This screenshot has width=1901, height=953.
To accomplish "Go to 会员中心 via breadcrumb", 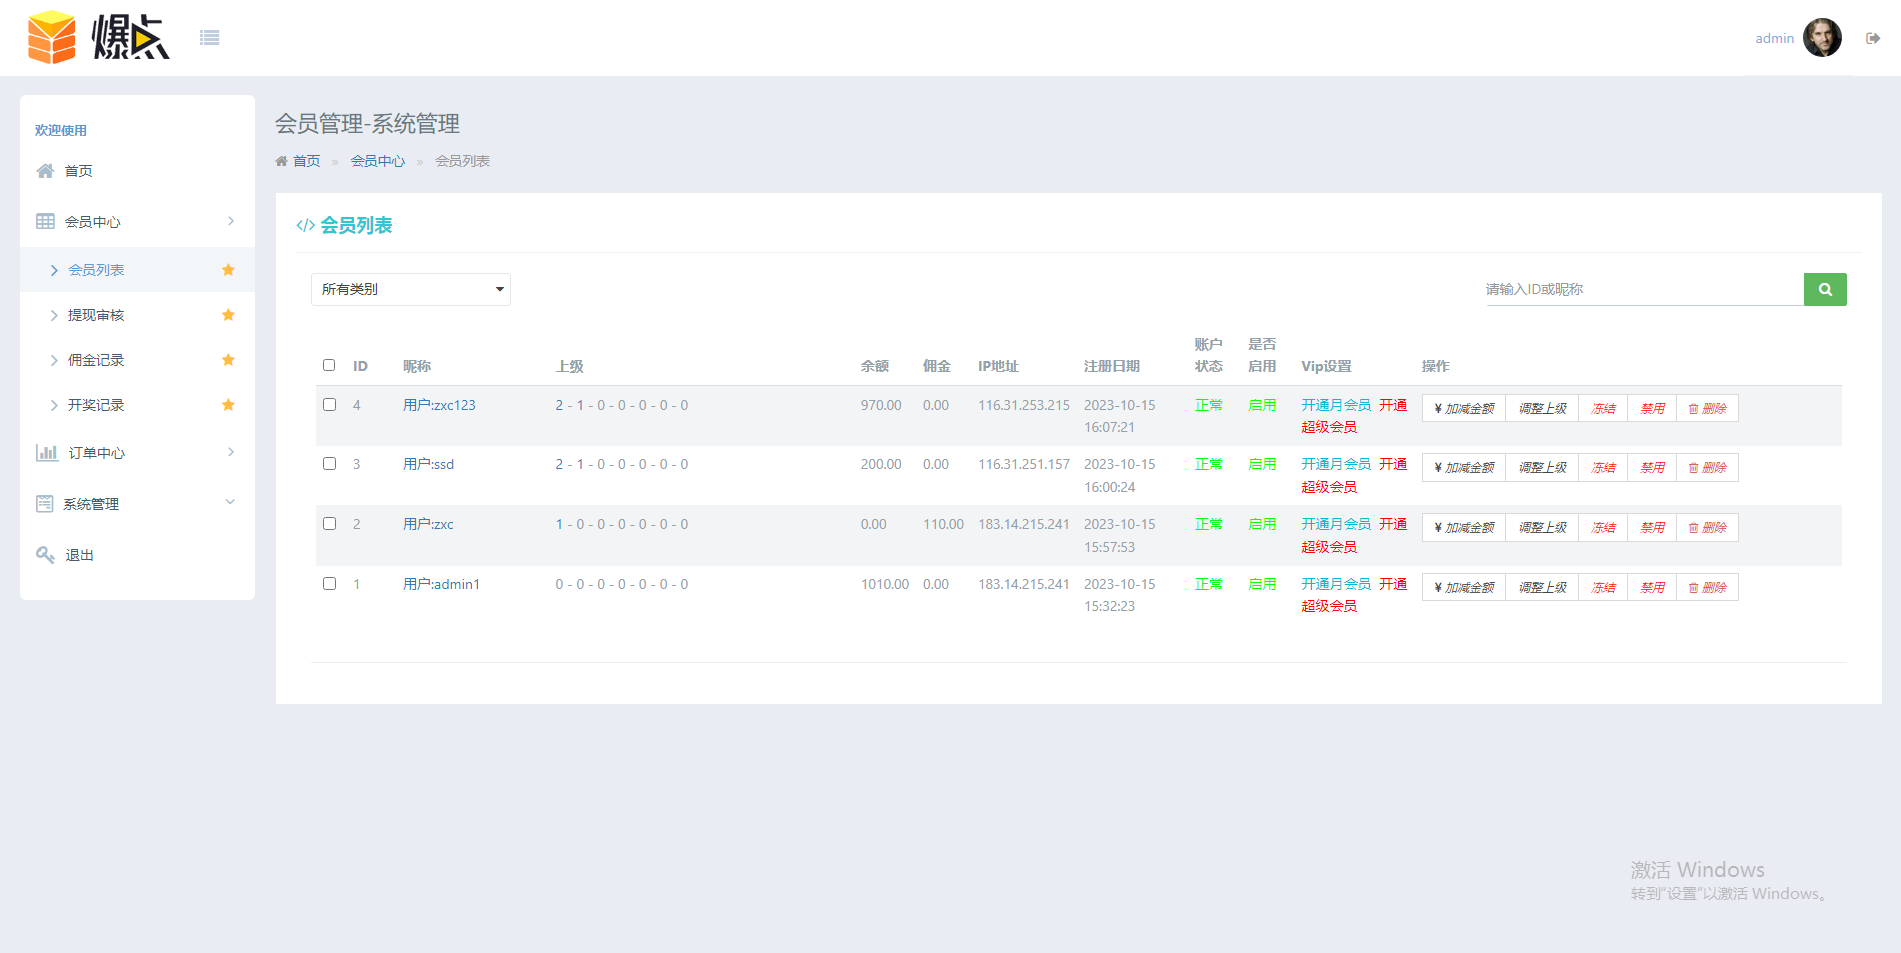I will [x=377, y=161].
